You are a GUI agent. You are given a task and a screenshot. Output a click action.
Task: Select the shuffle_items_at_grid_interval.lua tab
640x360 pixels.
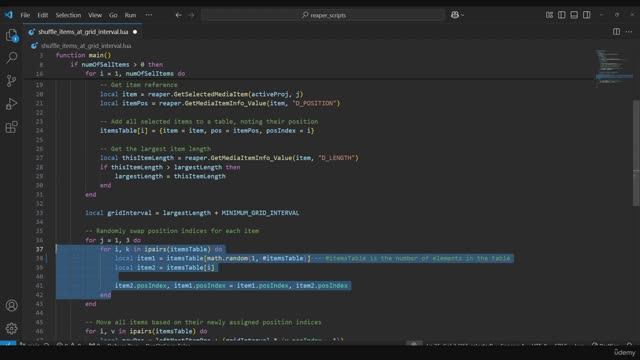tap(83, 32)
